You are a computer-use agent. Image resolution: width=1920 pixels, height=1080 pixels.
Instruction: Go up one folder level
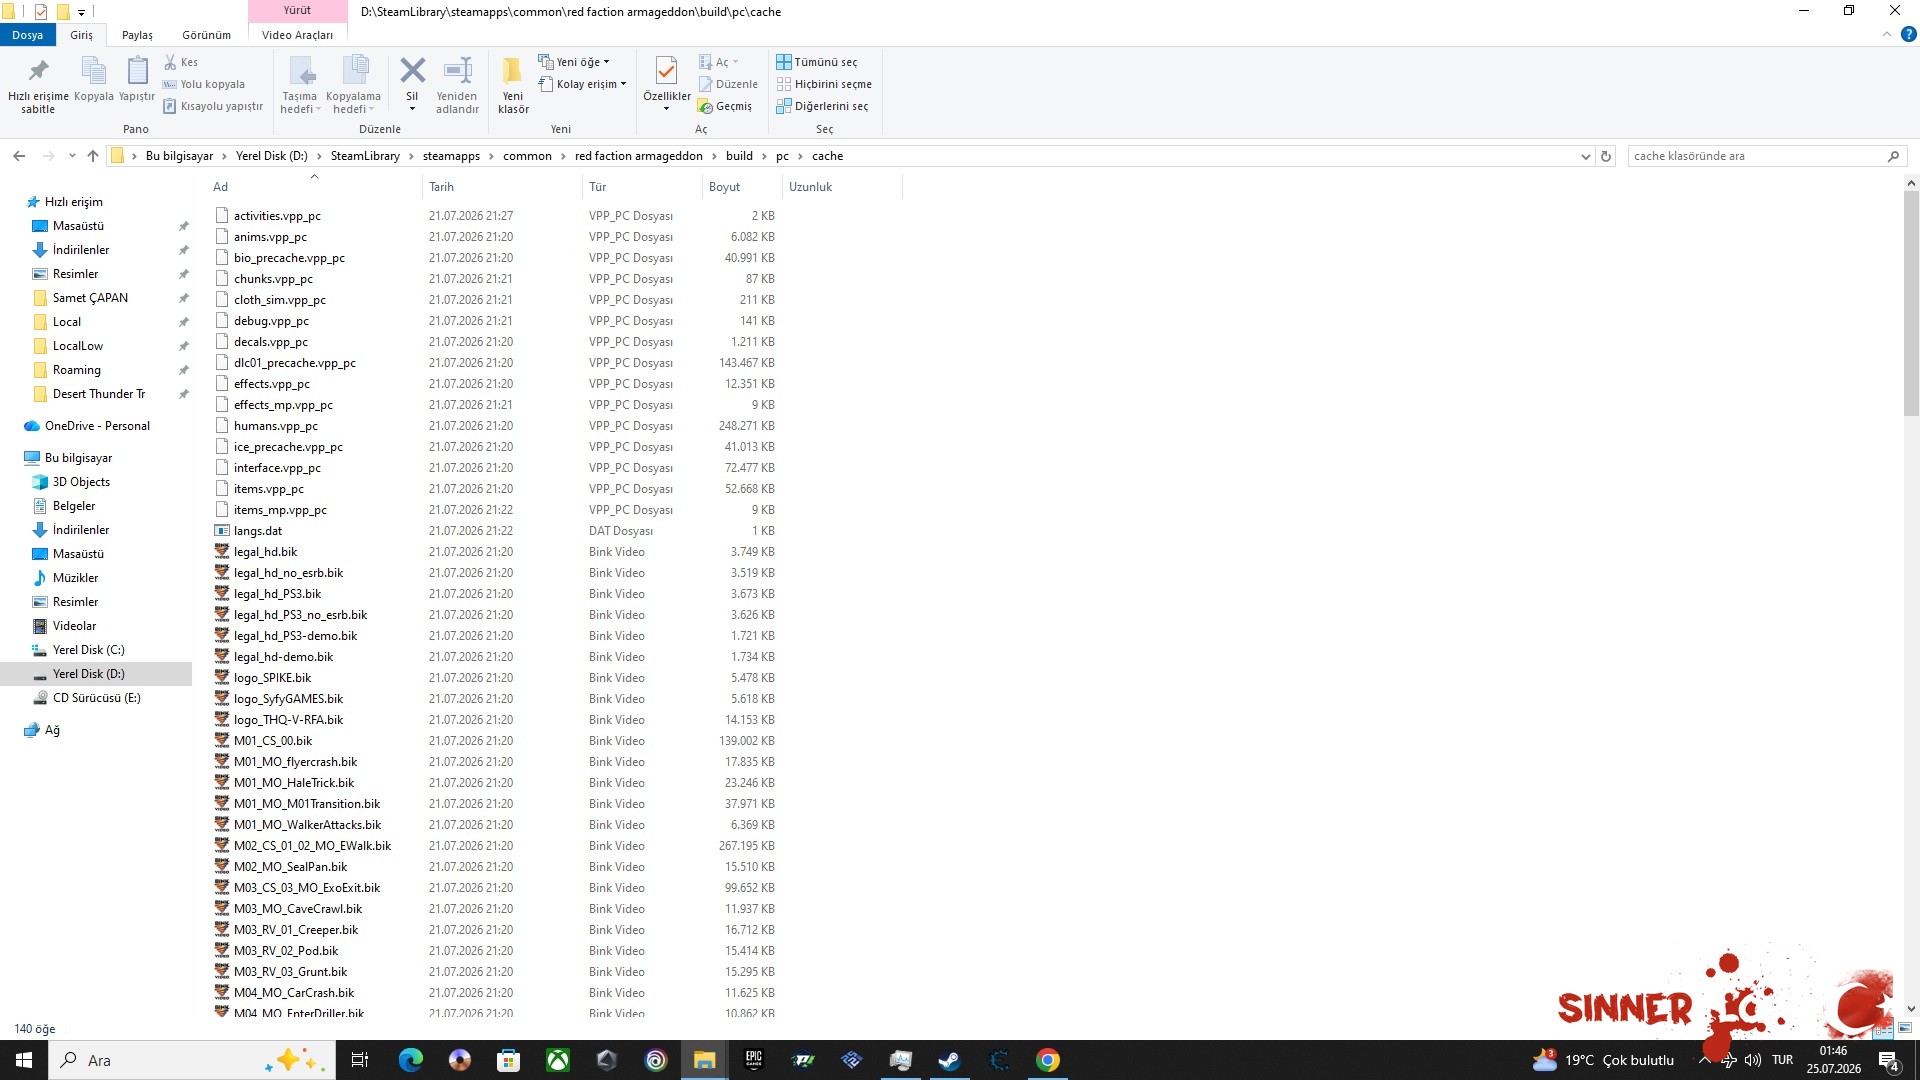[93, 156]
